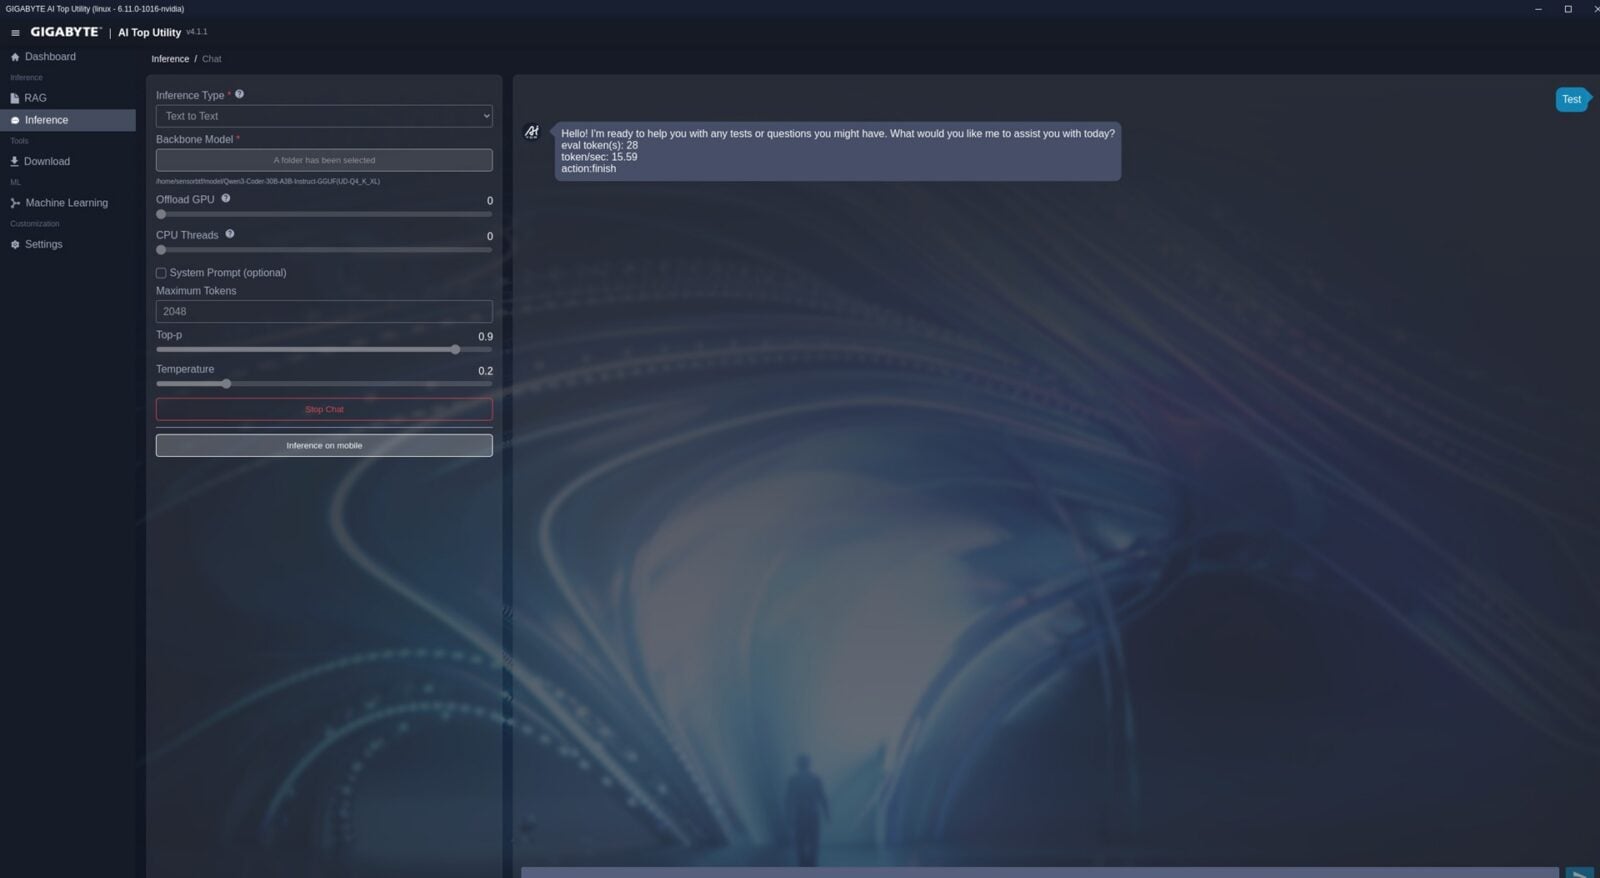This screenshot has height=878, width=1600.
Task: Click help icon beside CPU Threads
Action: (230, 234)
